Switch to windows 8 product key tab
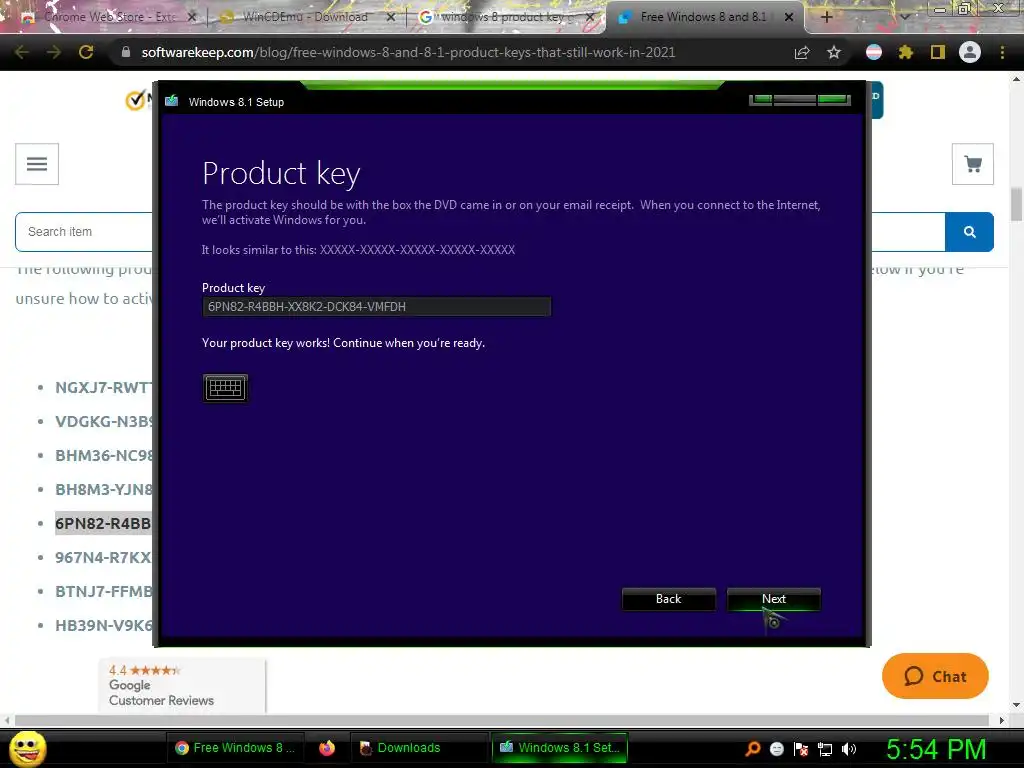The width and height of the screenshot is (1024, 768). 503,17
